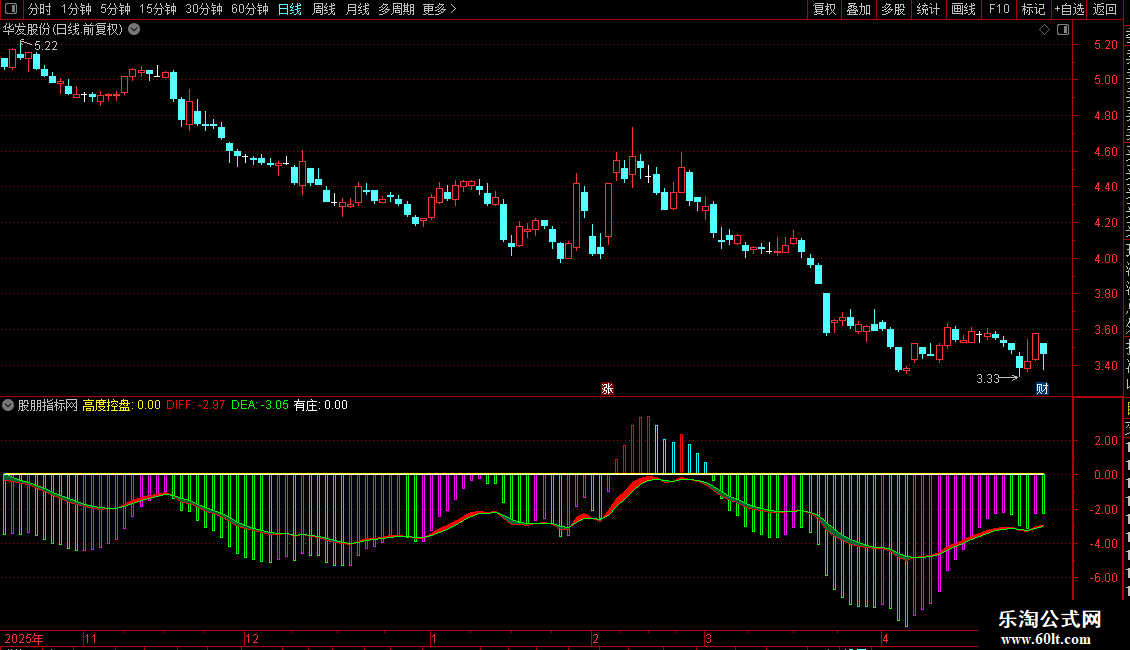
Task: Select the 30分钟 period
Action: click(204, 9)
